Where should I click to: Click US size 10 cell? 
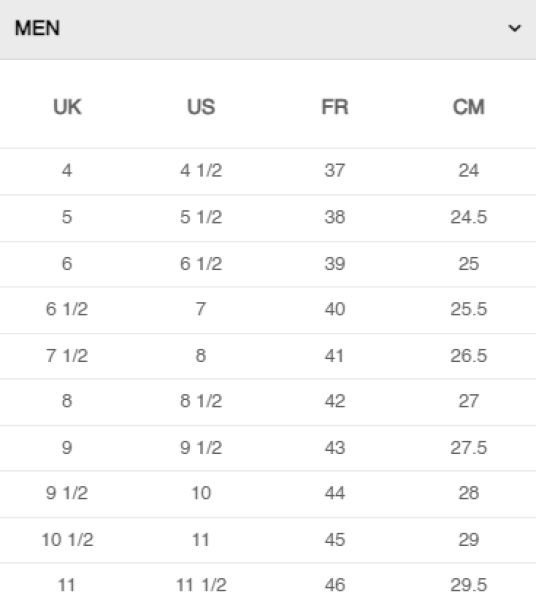[201, 493]
